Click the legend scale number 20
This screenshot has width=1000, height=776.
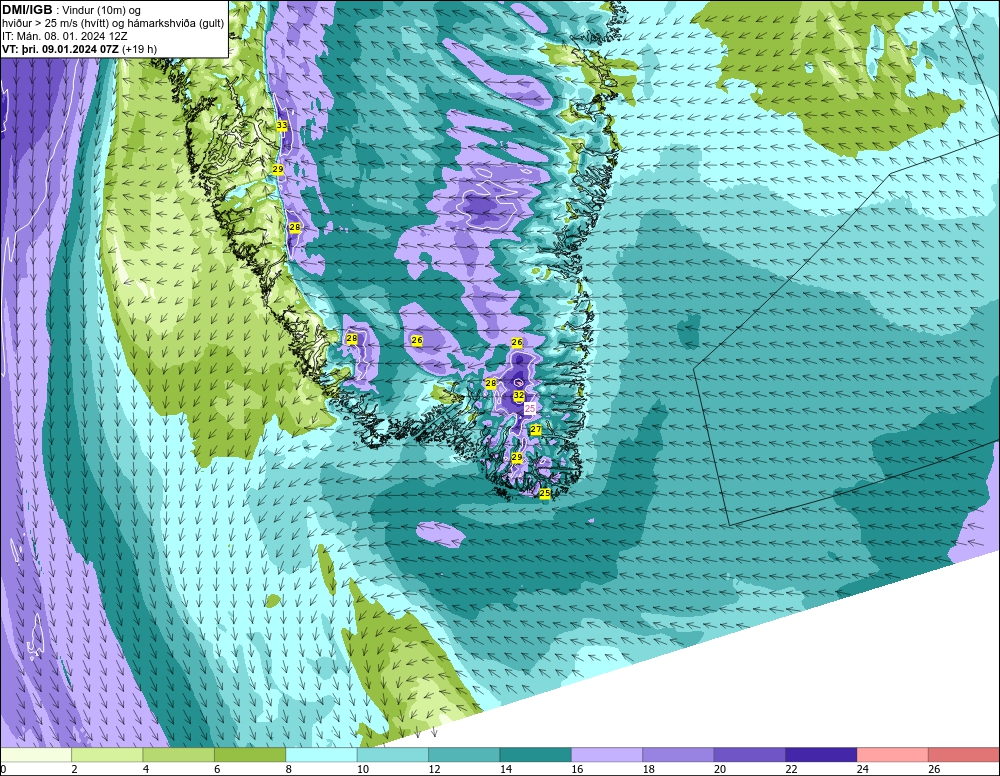[720, 769]
